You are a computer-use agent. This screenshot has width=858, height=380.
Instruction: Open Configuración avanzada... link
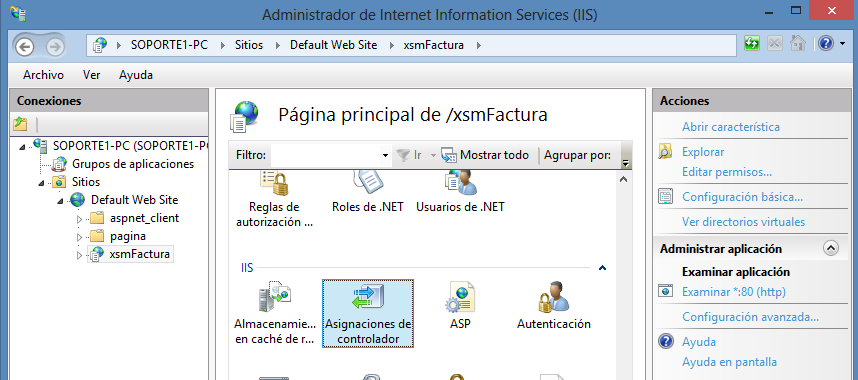(x=750, y=316)
